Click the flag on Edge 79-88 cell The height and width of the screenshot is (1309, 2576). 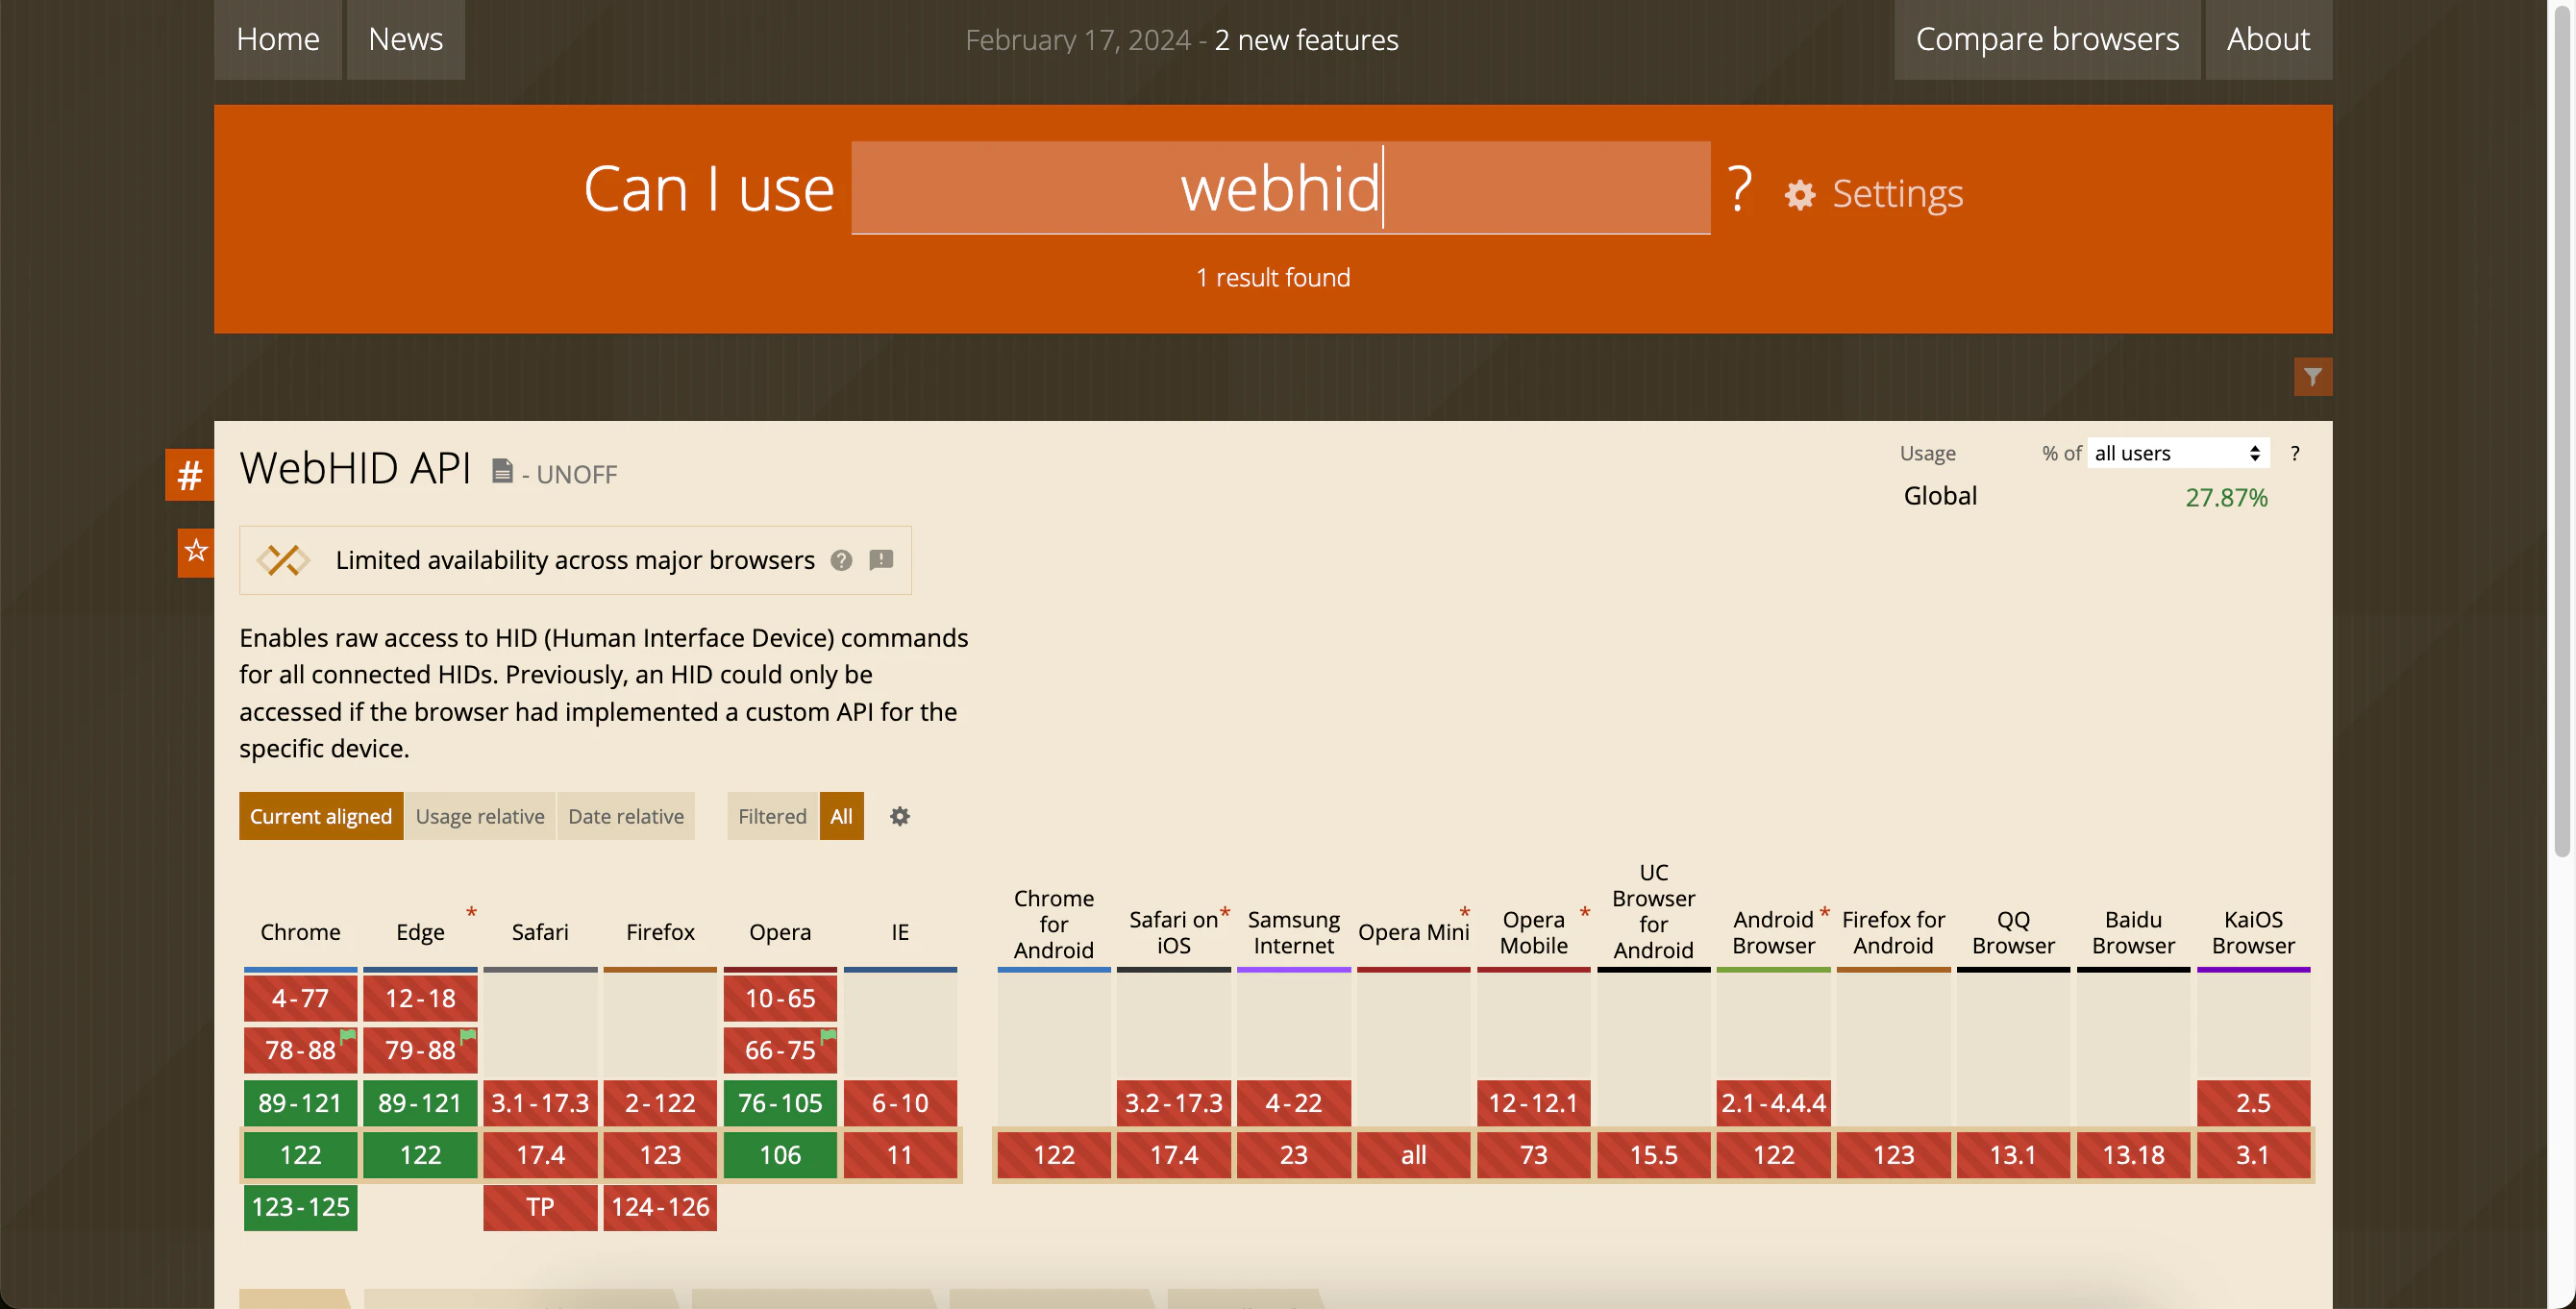click(468, 1036)
